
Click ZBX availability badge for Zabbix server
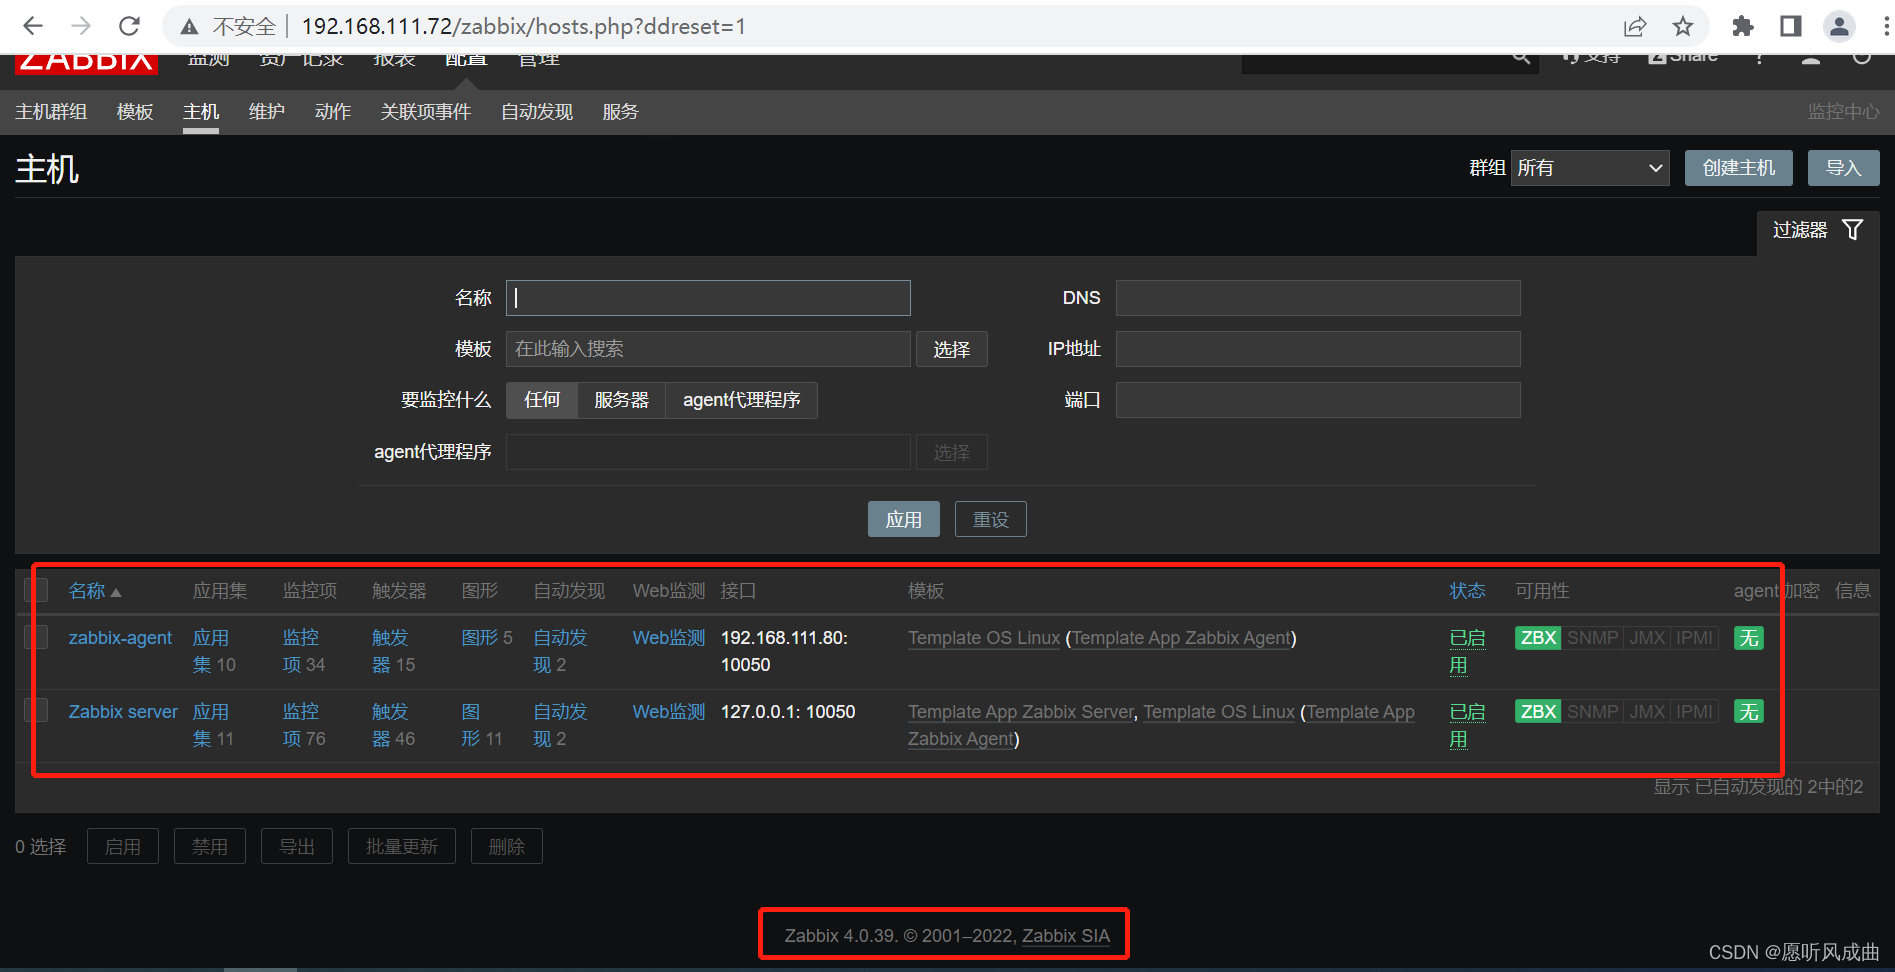1538,712
